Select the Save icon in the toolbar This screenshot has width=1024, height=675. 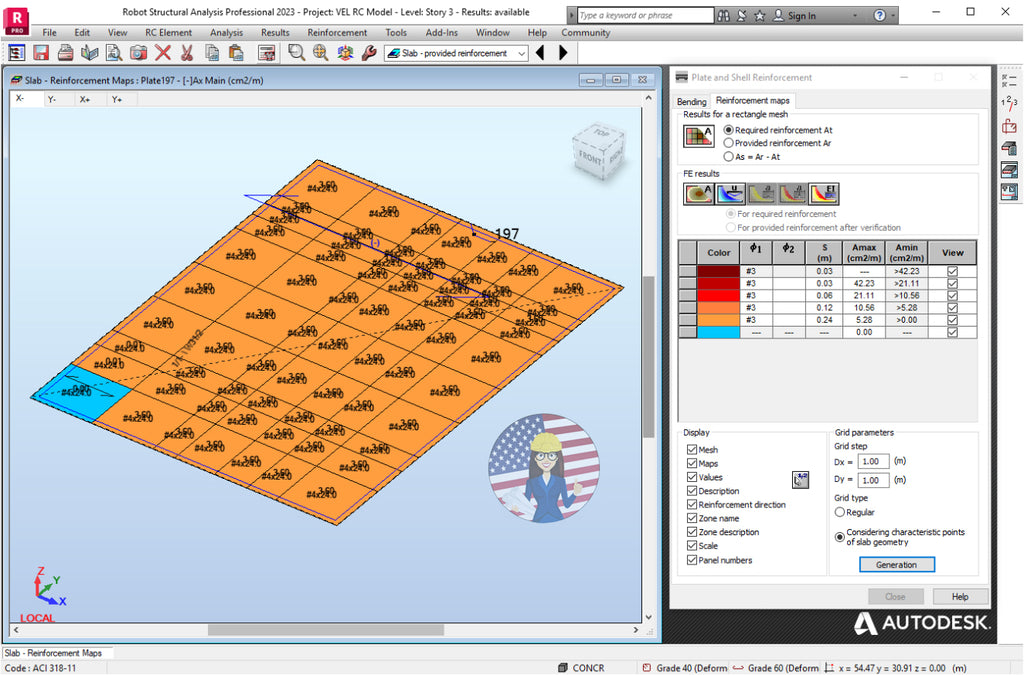(40, 52)
